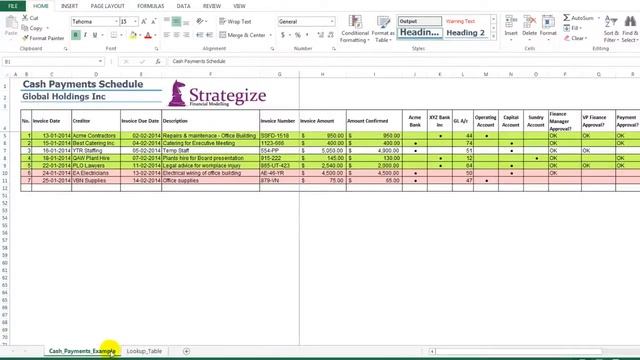Add a new sheet with plus button
The image size is (640, 360).
(186, 351)
